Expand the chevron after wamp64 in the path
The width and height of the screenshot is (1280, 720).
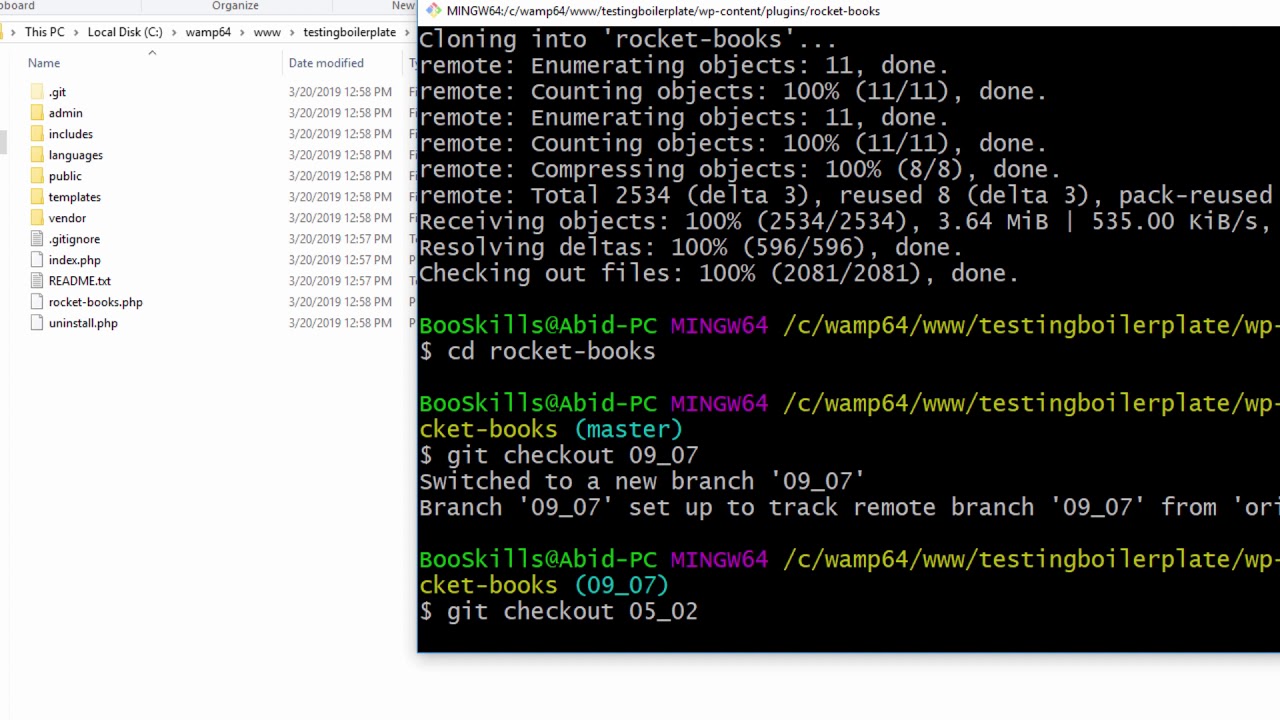243,32
